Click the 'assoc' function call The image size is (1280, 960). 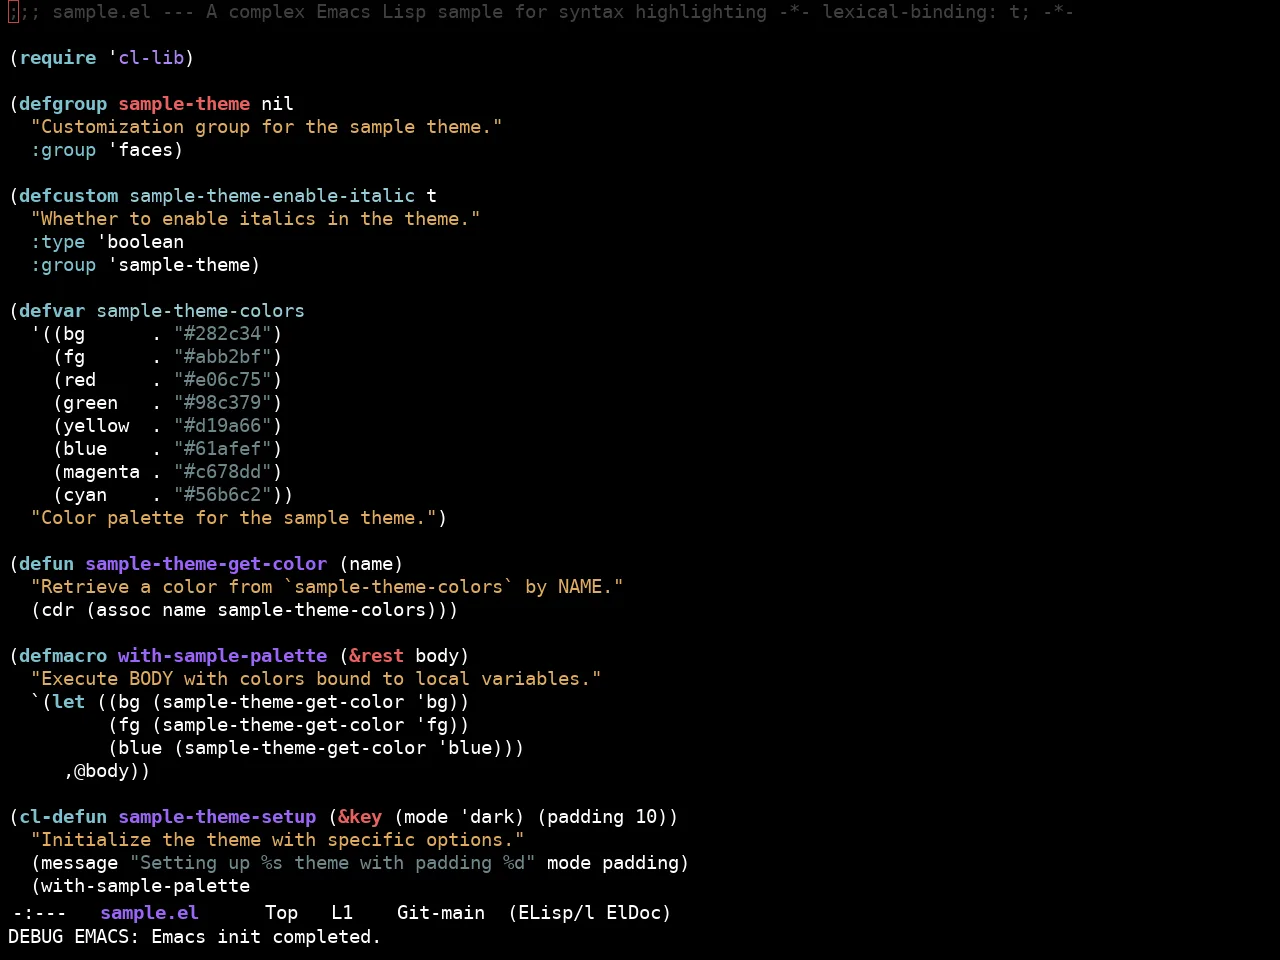click(x=124, y=610)
